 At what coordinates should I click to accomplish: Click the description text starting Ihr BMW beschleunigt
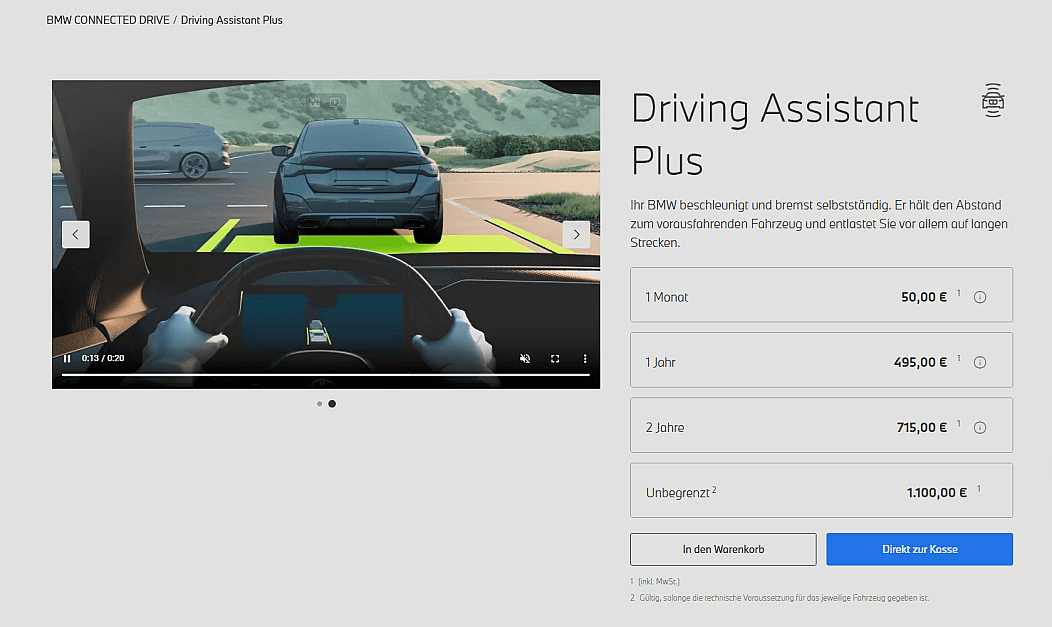[x=819, y=224]
